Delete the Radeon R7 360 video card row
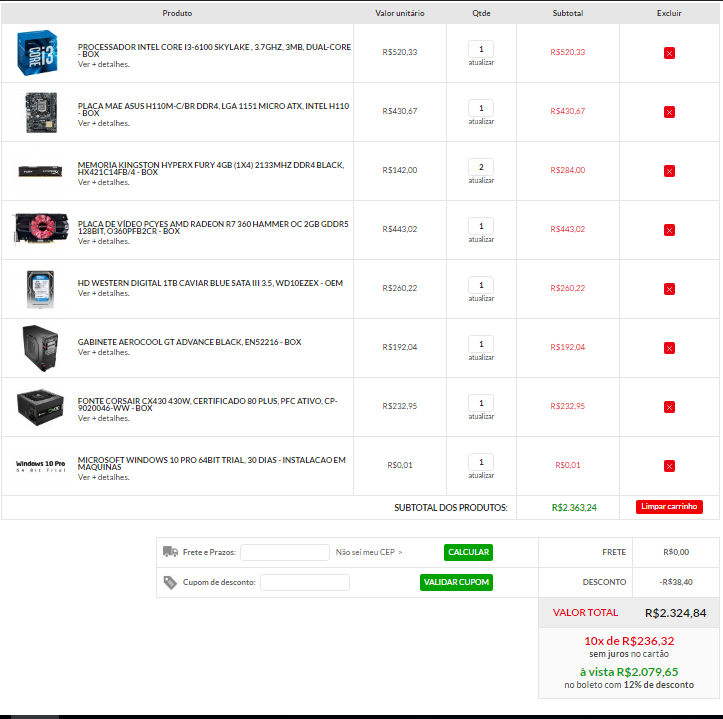Screen dimensions: 723x719 (x=669, y=230)
